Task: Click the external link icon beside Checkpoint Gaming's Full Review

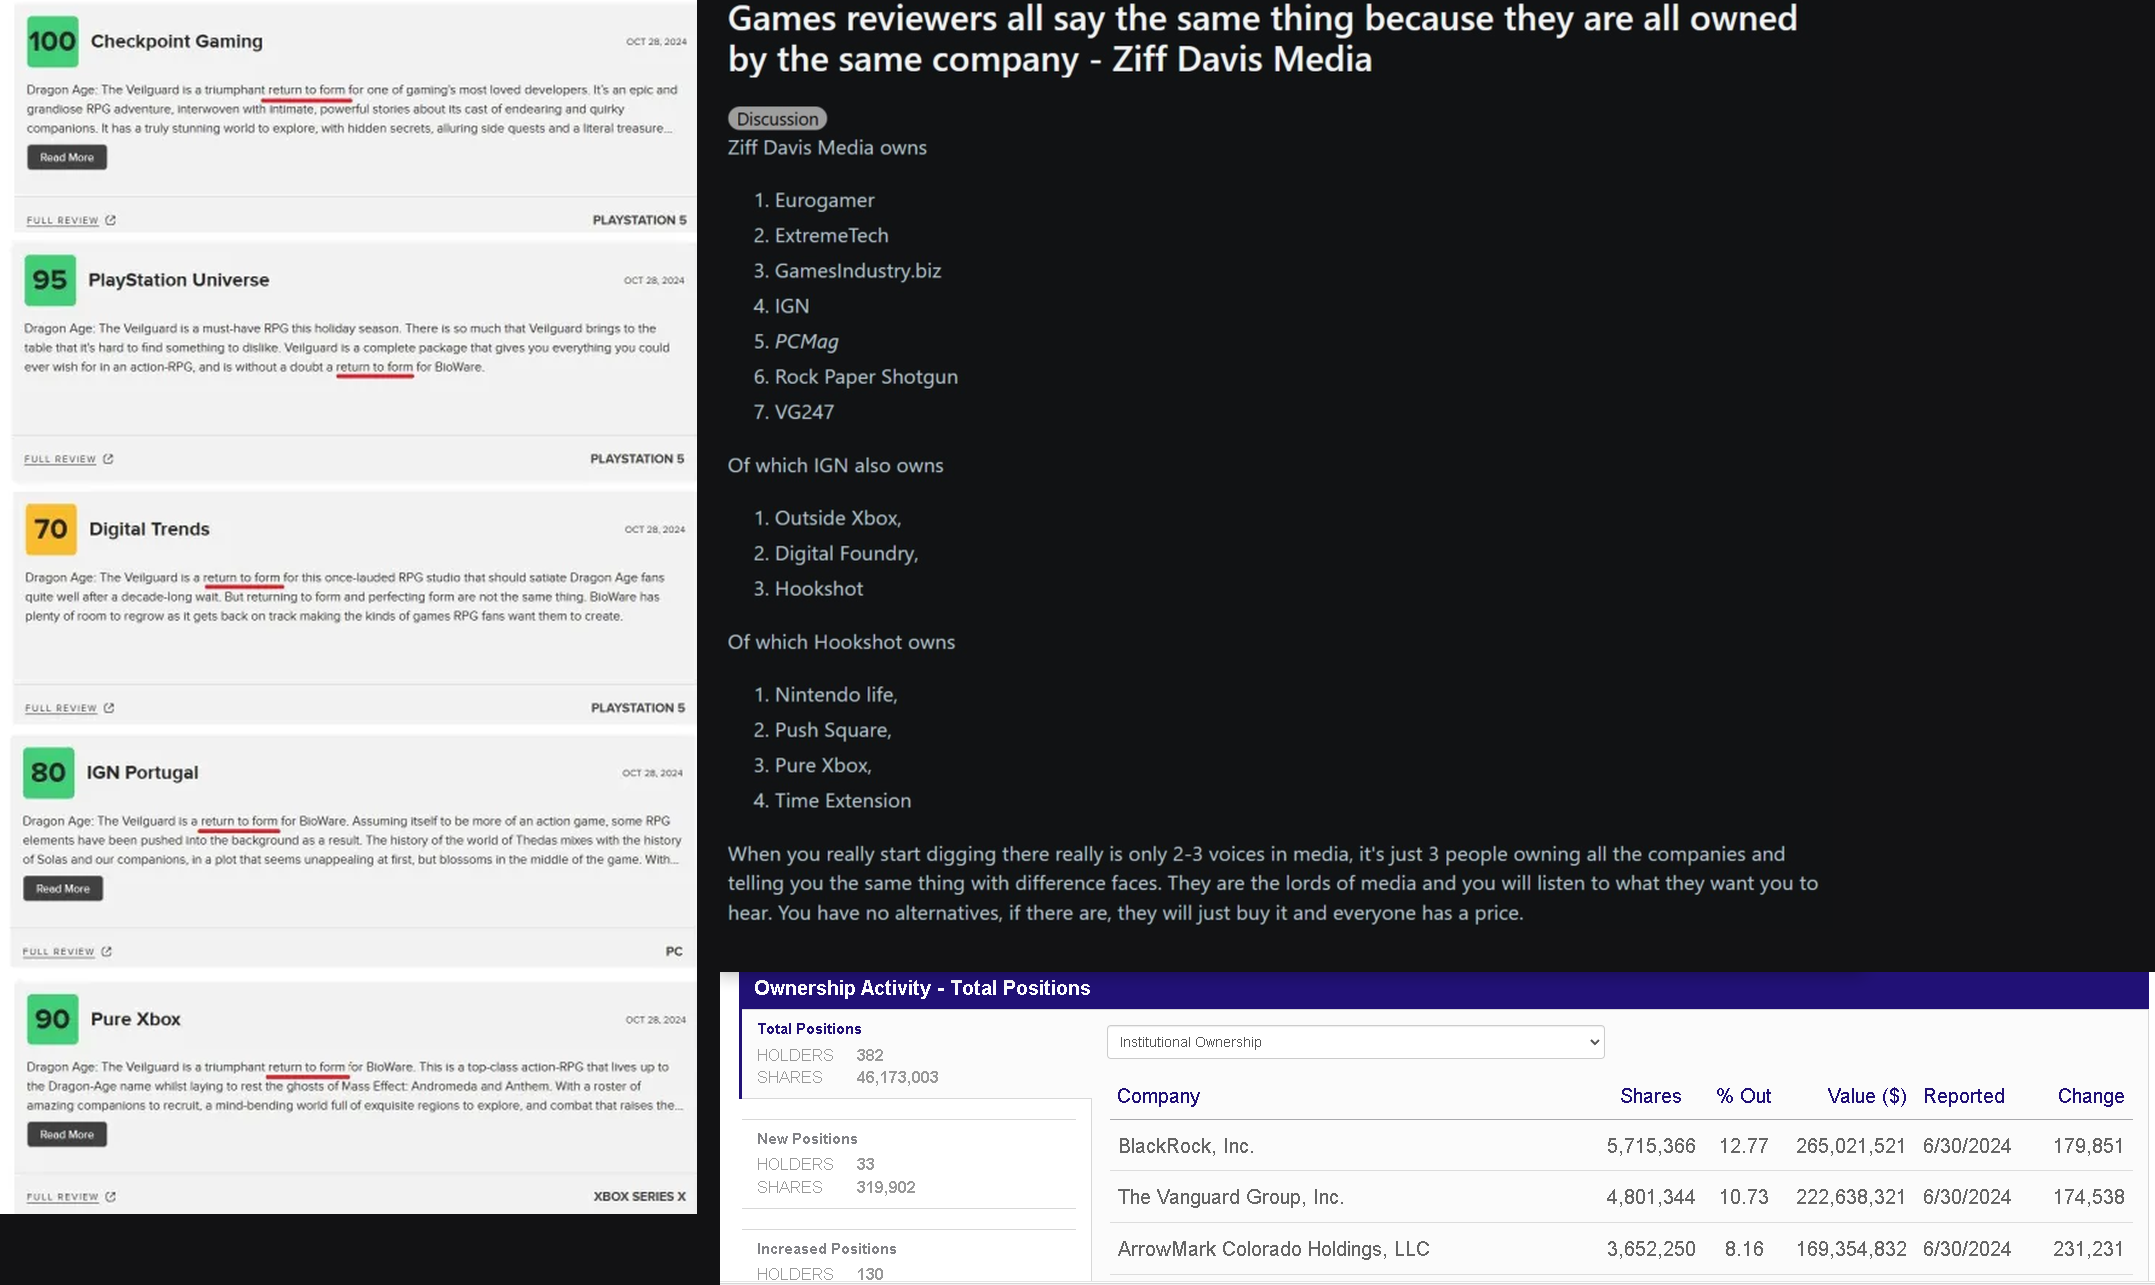Action: point(110,220)
